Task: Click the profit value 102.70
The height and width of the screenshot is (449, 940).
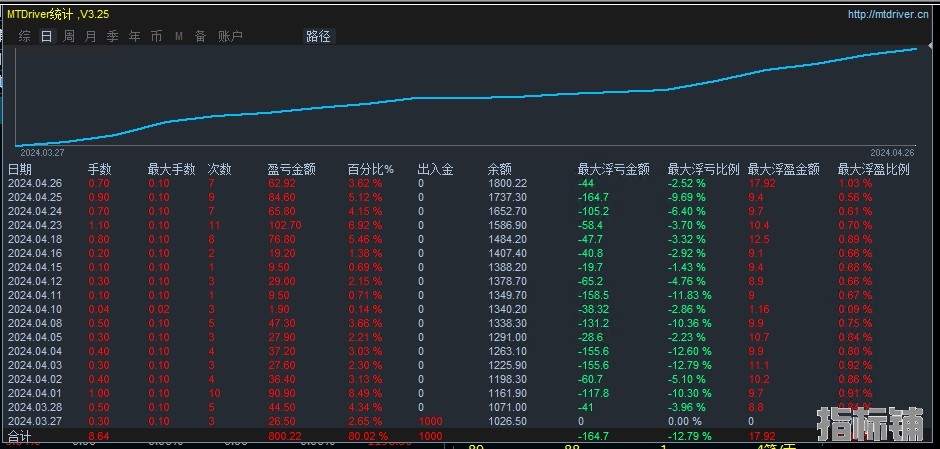Action: pyautogui.click(x=285, y=225)
